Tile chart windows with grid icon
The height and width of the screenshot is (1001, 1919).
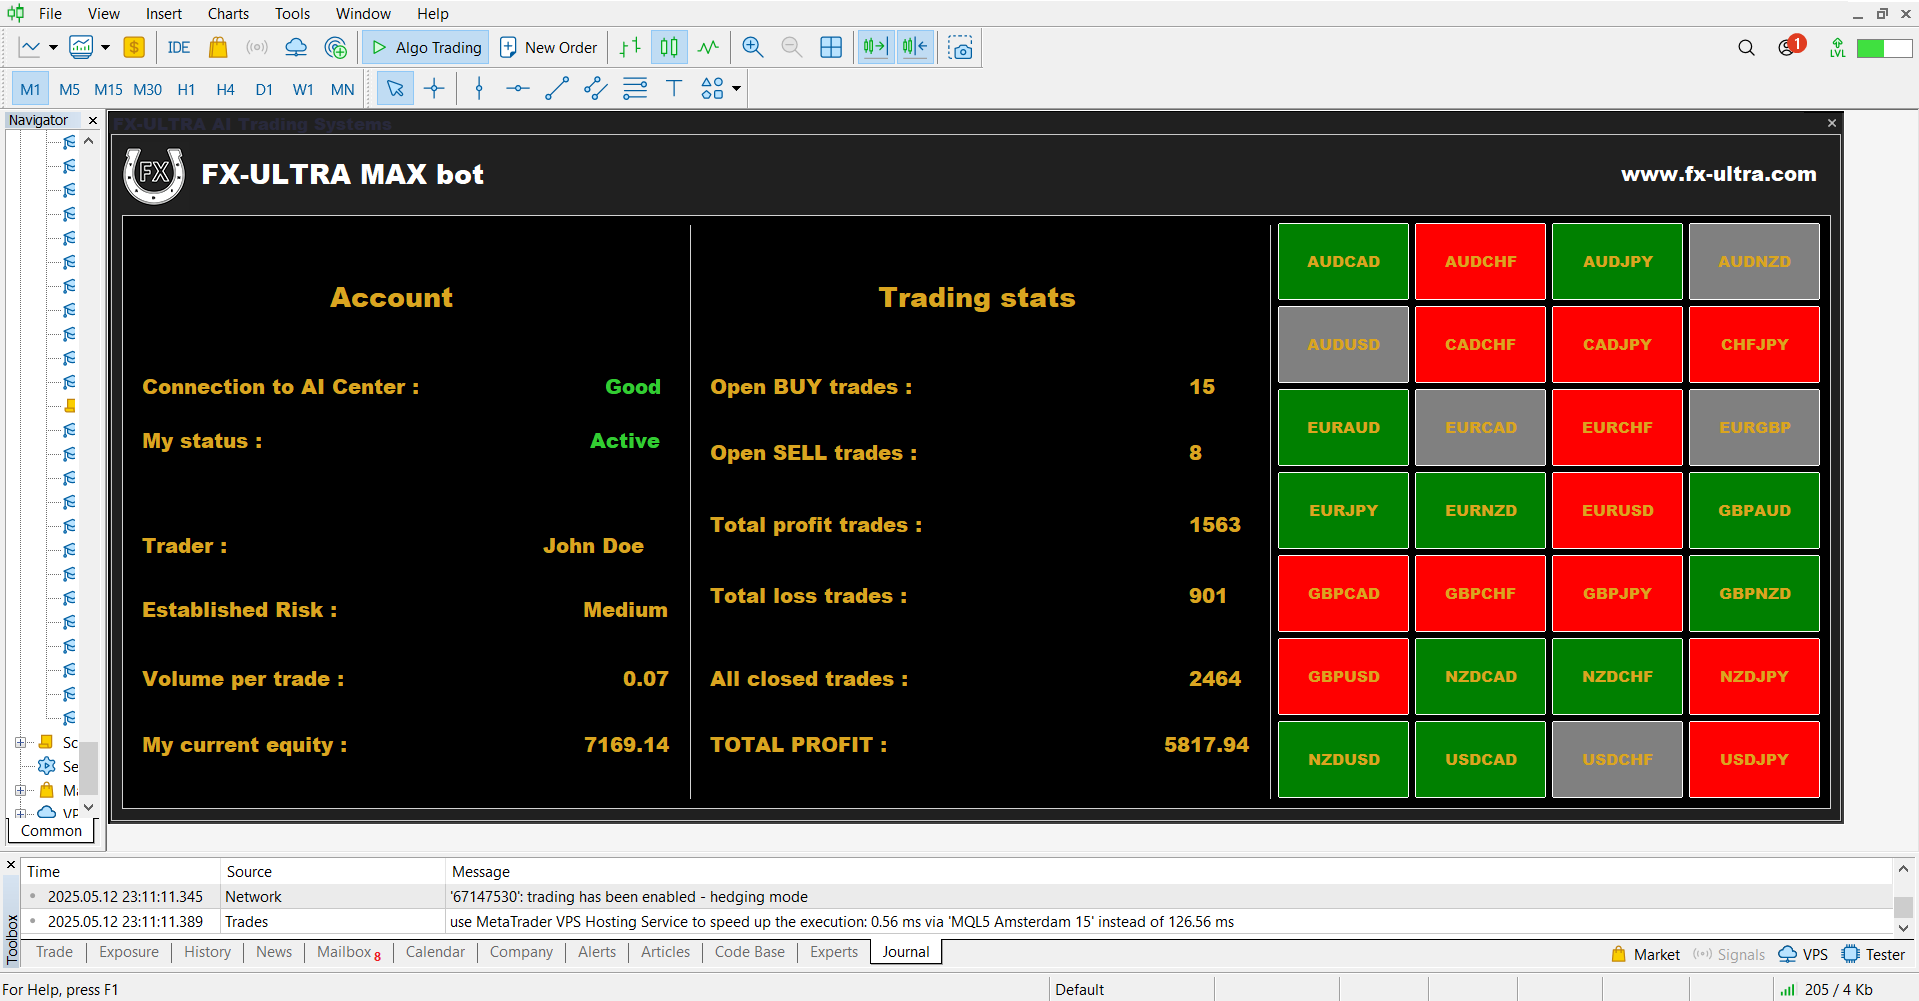(x=831, y=47)
